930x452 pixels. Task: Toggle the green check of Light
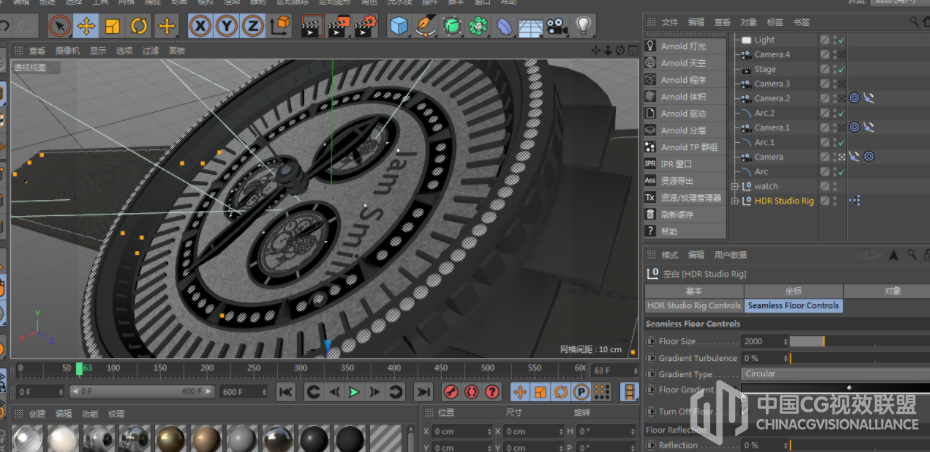click(842, 40)
